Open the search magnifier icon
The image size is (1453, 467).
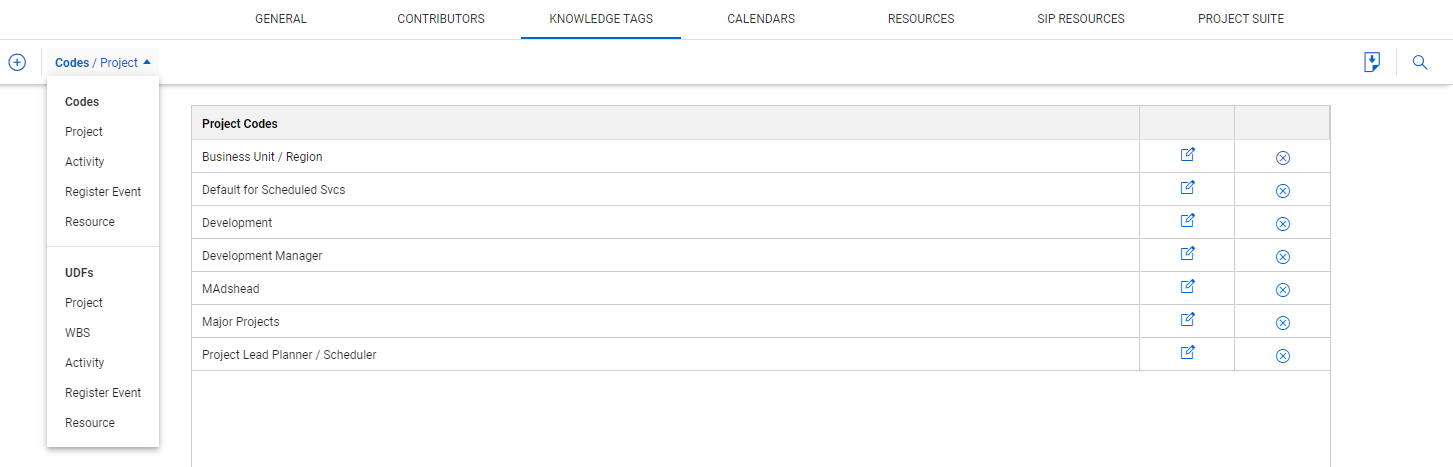pos(1419,62)
